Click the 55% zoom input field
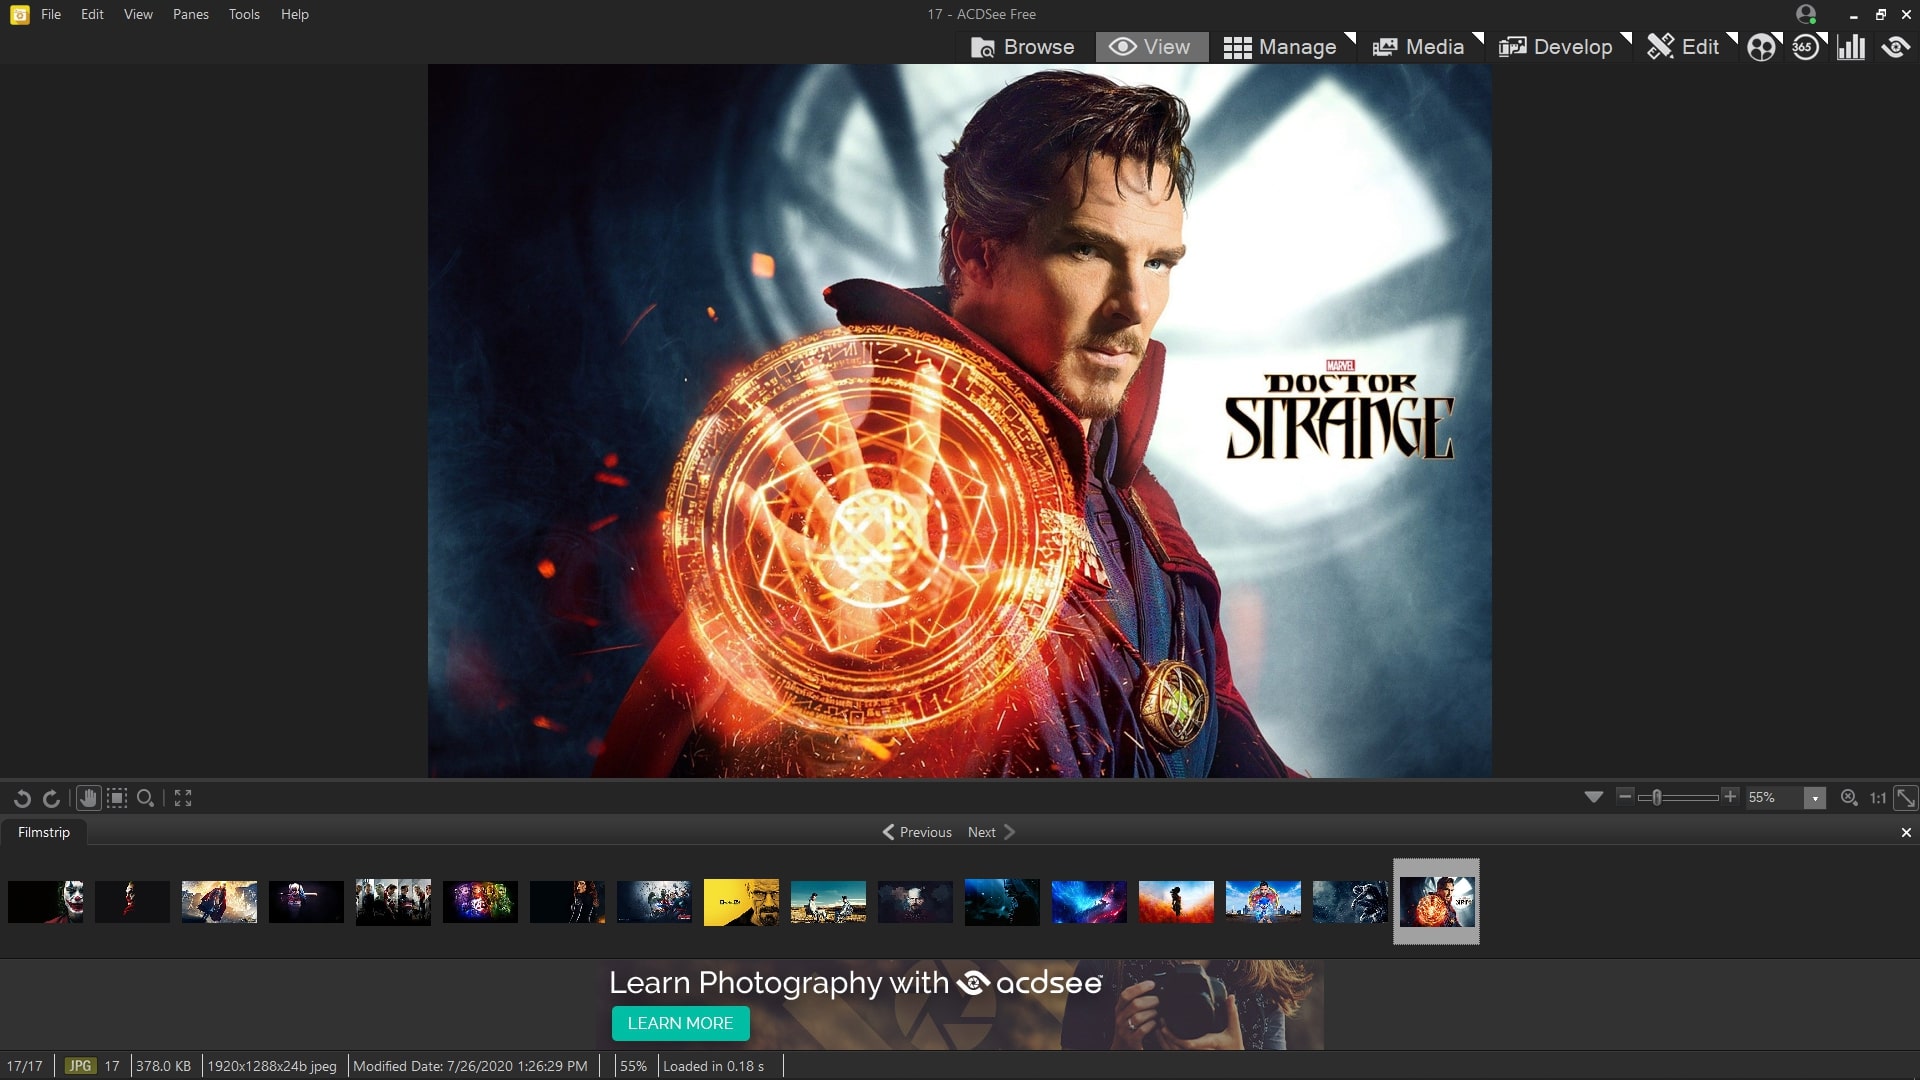1920x1080 pixels. tap(1774, 798)
